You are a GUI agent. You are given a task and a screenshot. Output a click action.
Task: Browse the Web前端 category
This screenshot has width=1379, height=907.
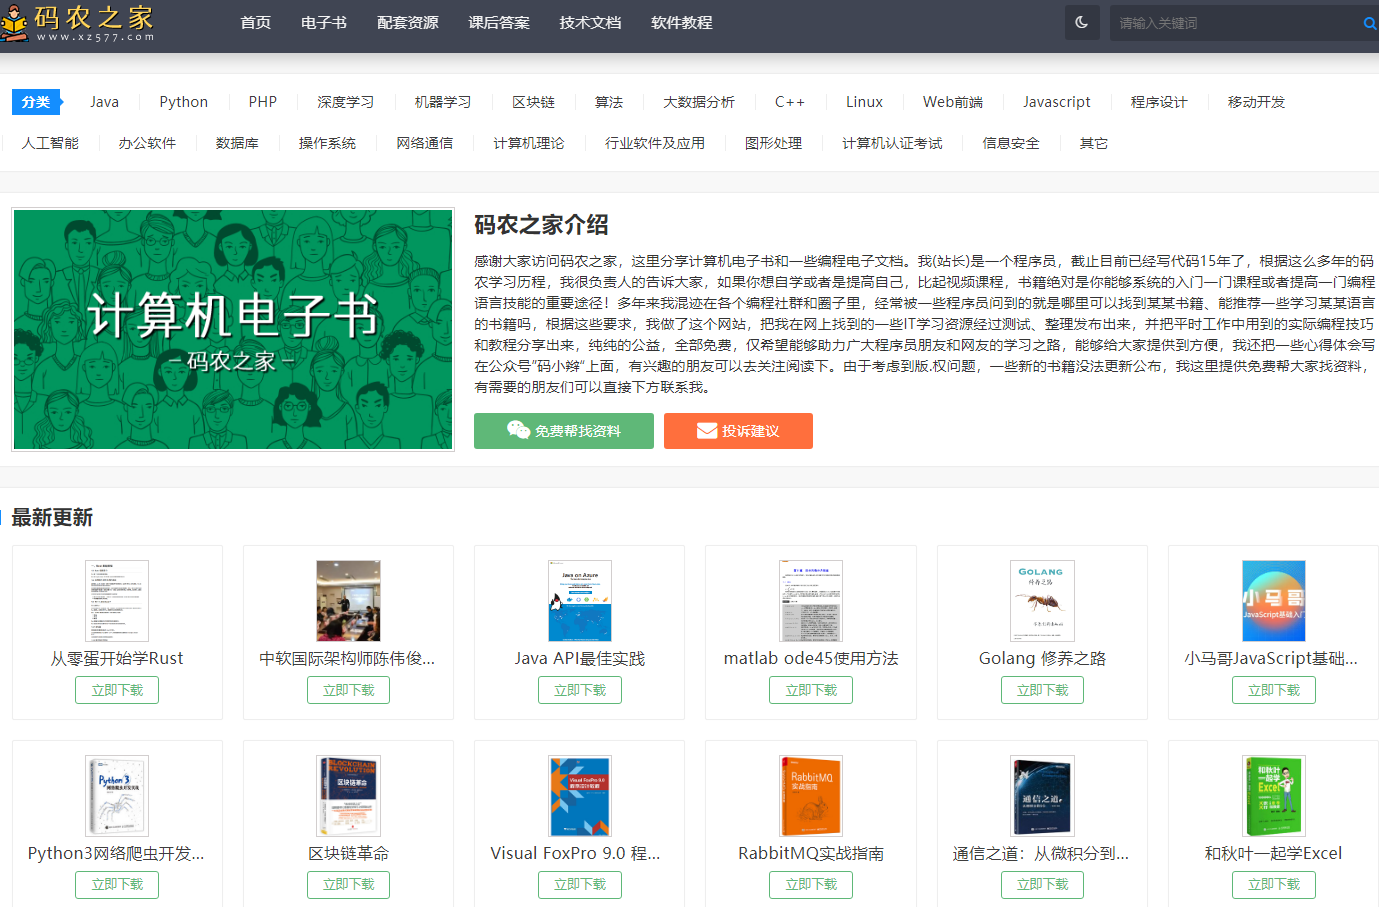click(x=953, y=102)
